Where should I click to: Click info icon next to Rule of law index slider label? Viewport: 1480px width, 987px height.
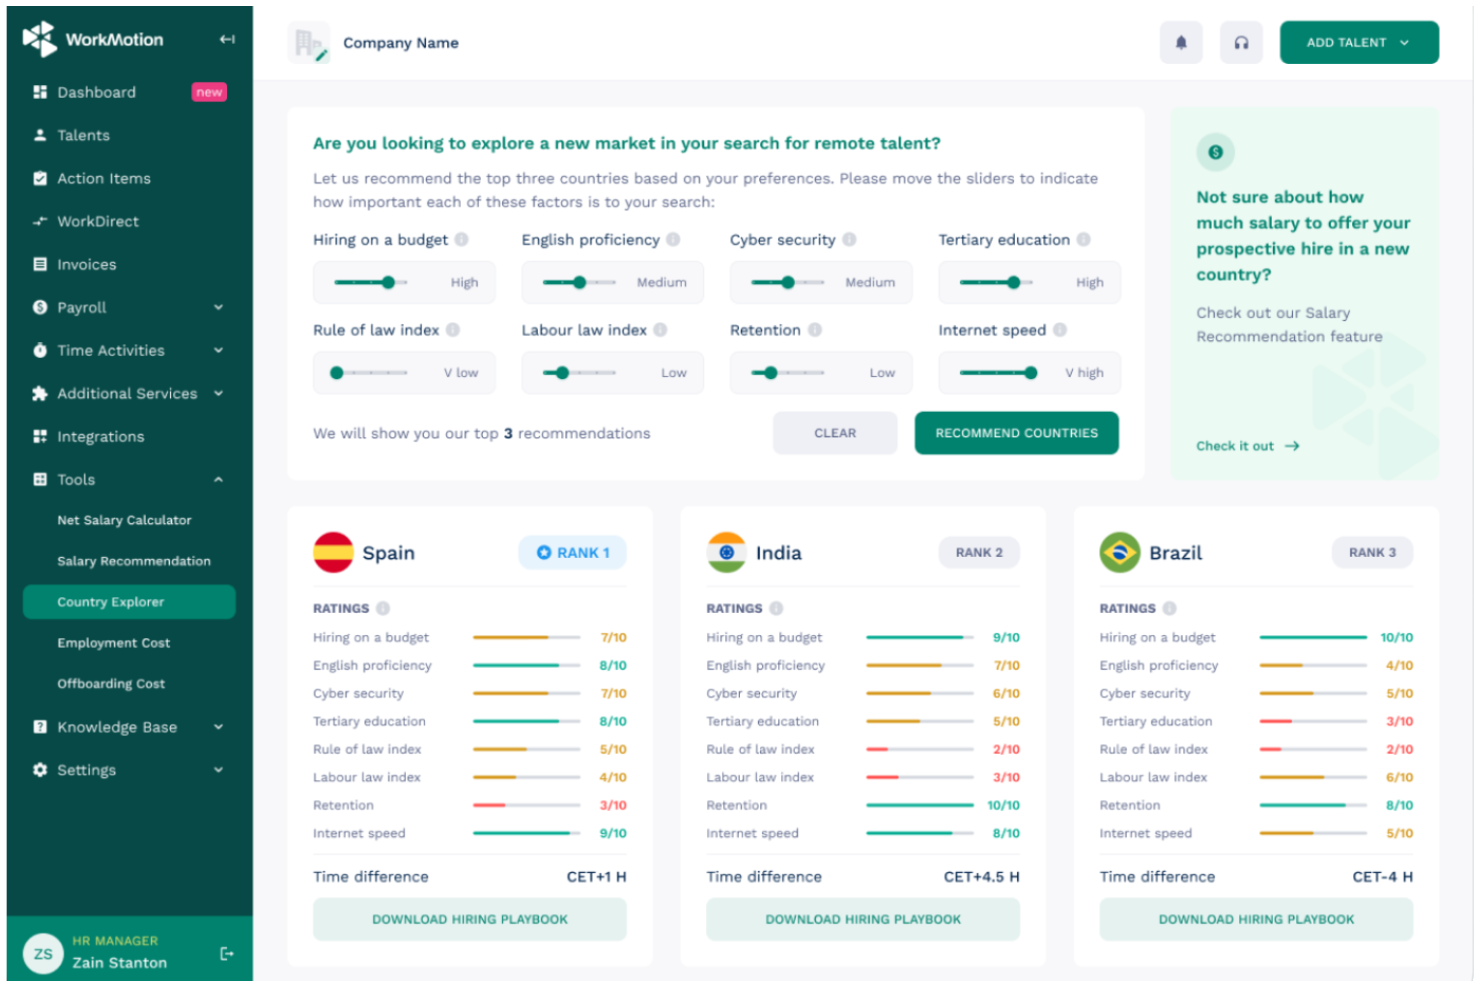(453, 329)
